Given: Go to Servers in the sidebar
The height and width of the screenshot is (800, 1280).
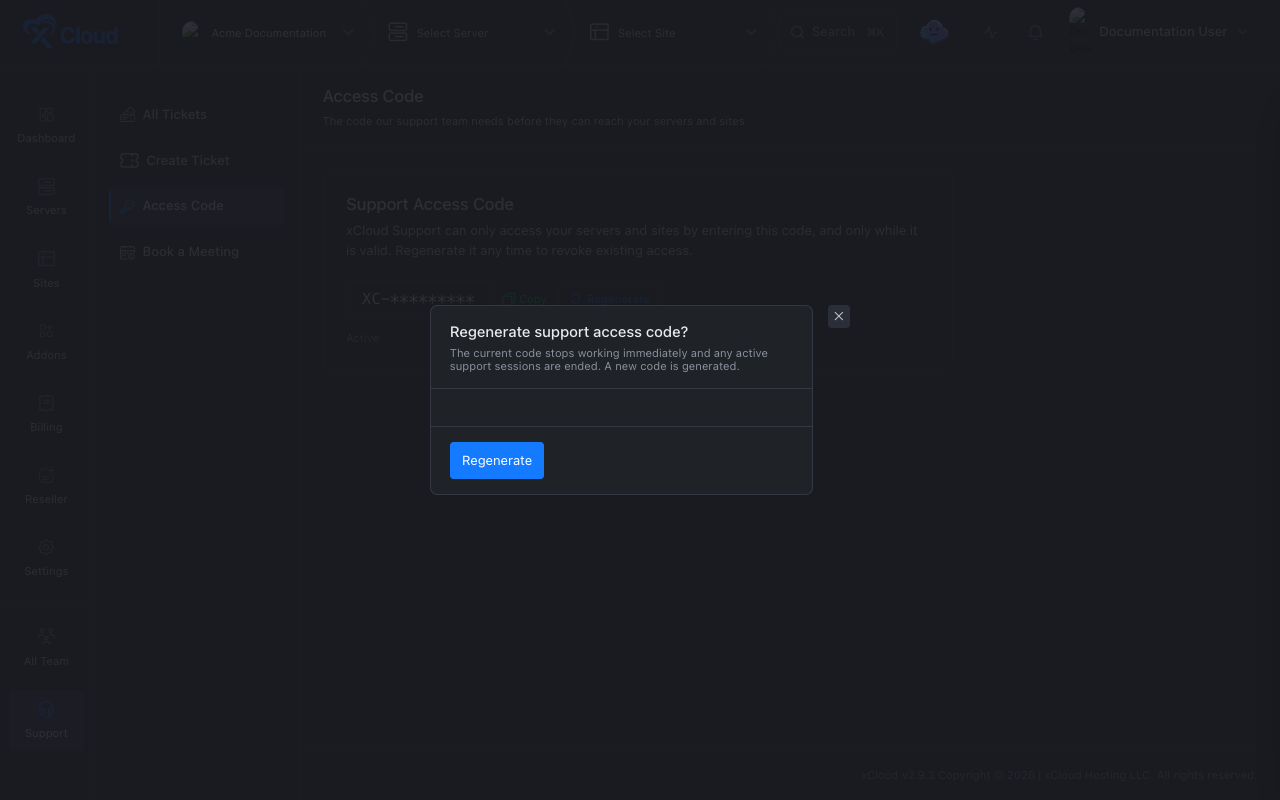Looking at the screenshot, I should (46, 198).
